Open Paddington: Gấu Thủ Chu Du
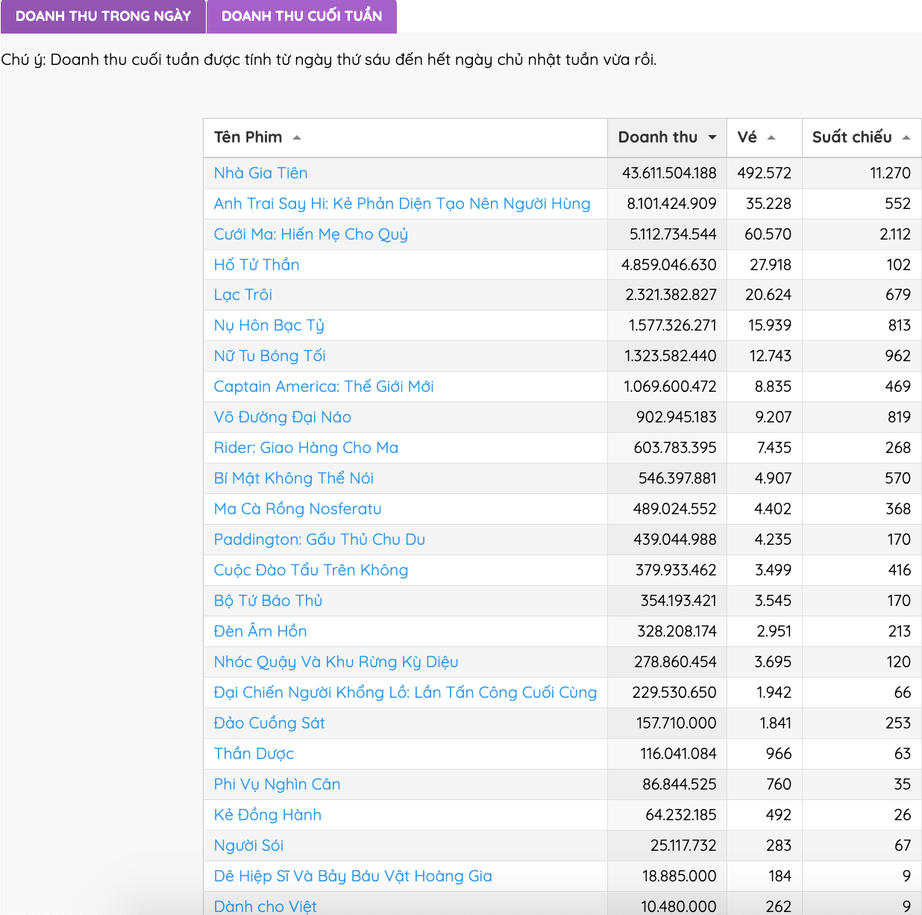Viewport: 922px width, 915px height. [319, 540]
